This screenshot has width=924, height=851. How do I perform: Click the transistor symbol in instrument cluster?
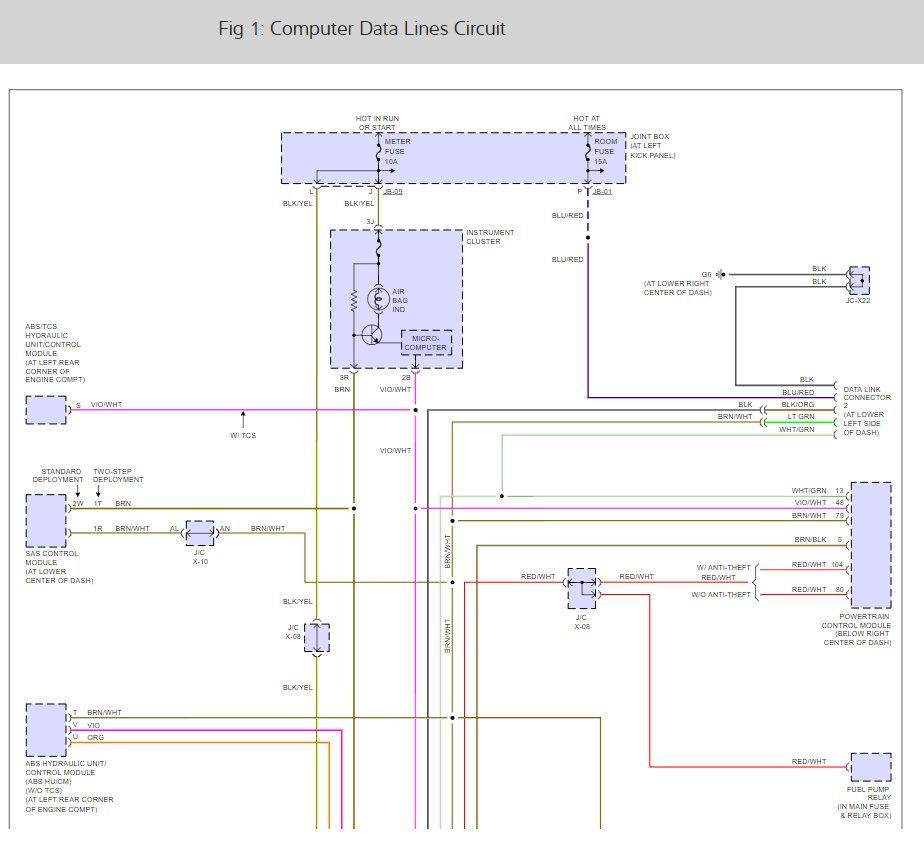click(374, 336)
